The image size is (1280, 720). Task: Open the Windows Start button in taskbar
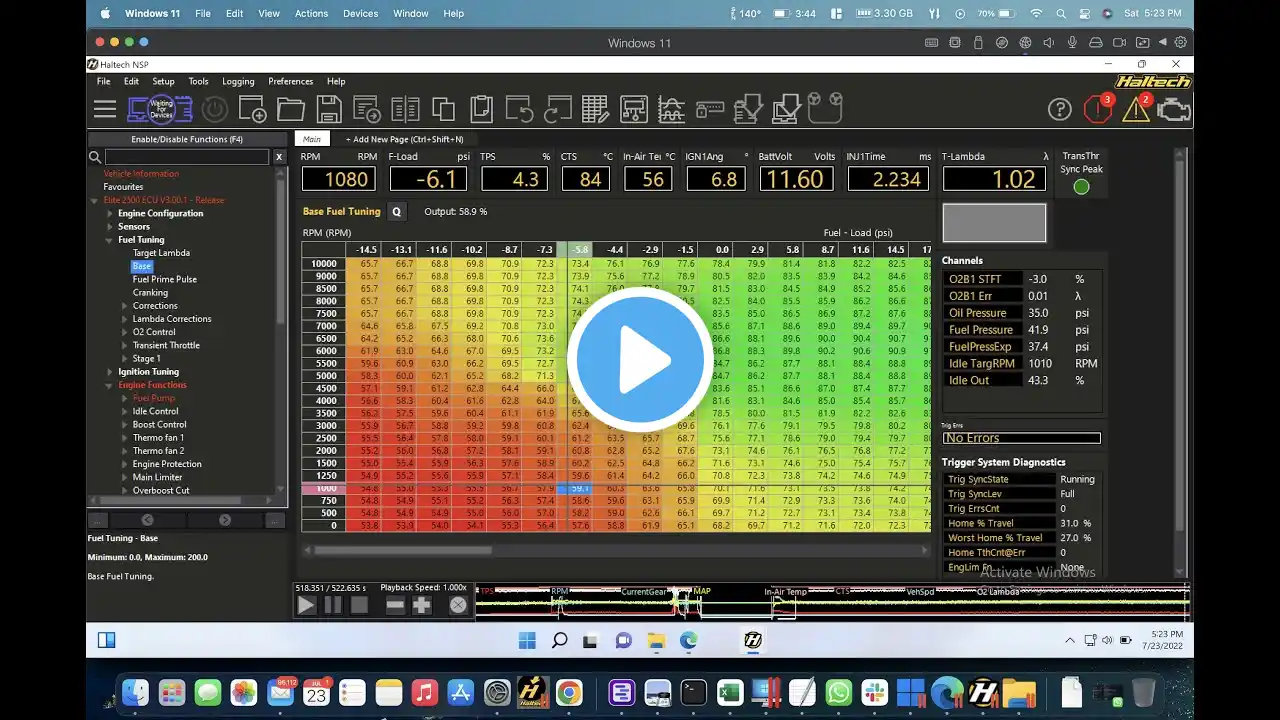point(526,640)
